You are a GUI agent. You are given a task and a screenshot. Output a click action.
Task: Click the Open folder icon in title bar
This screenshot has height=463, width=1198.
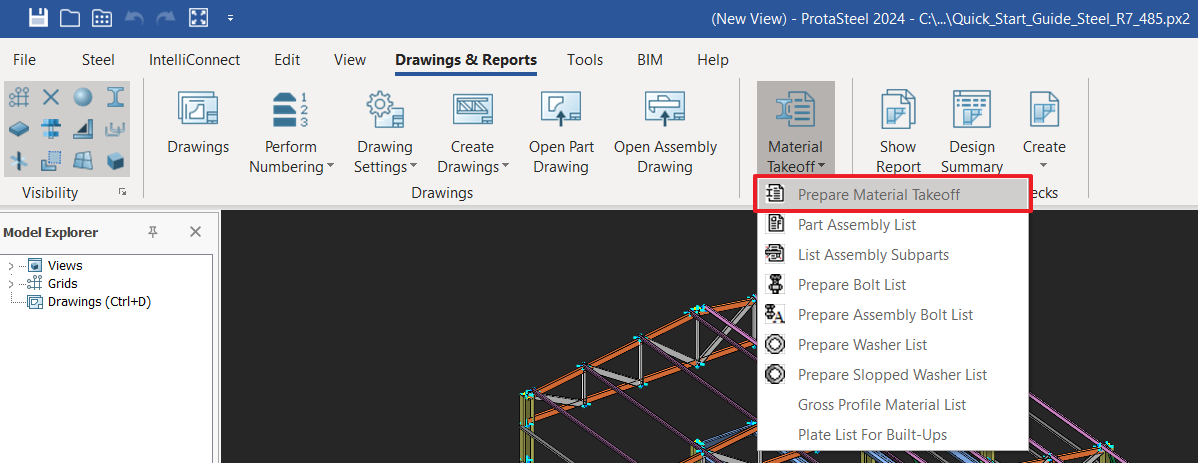coord(70,18)
